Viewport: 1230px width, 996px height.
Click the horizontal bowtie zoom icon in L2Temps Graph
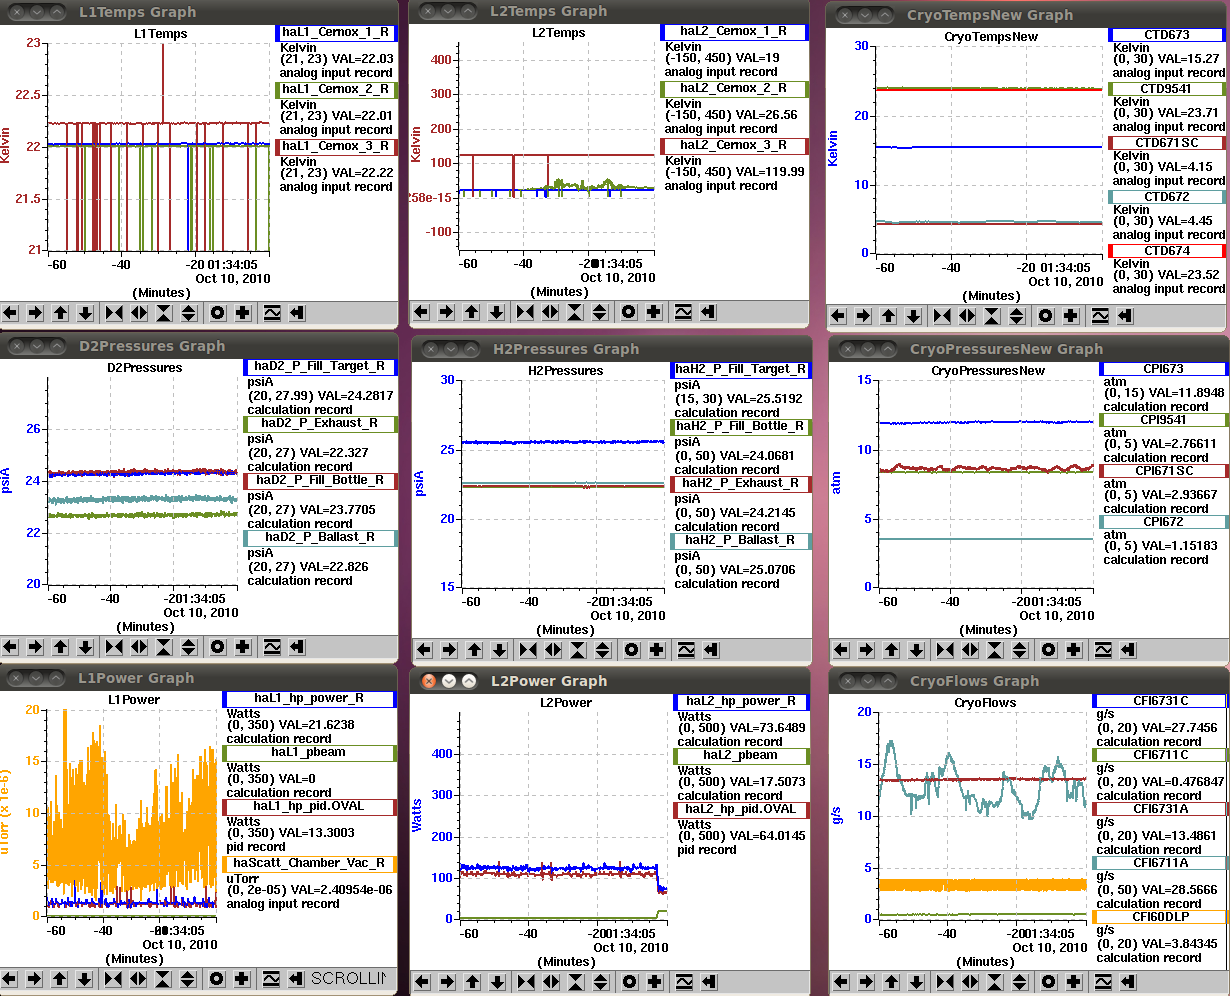click(x=525, y=312)
